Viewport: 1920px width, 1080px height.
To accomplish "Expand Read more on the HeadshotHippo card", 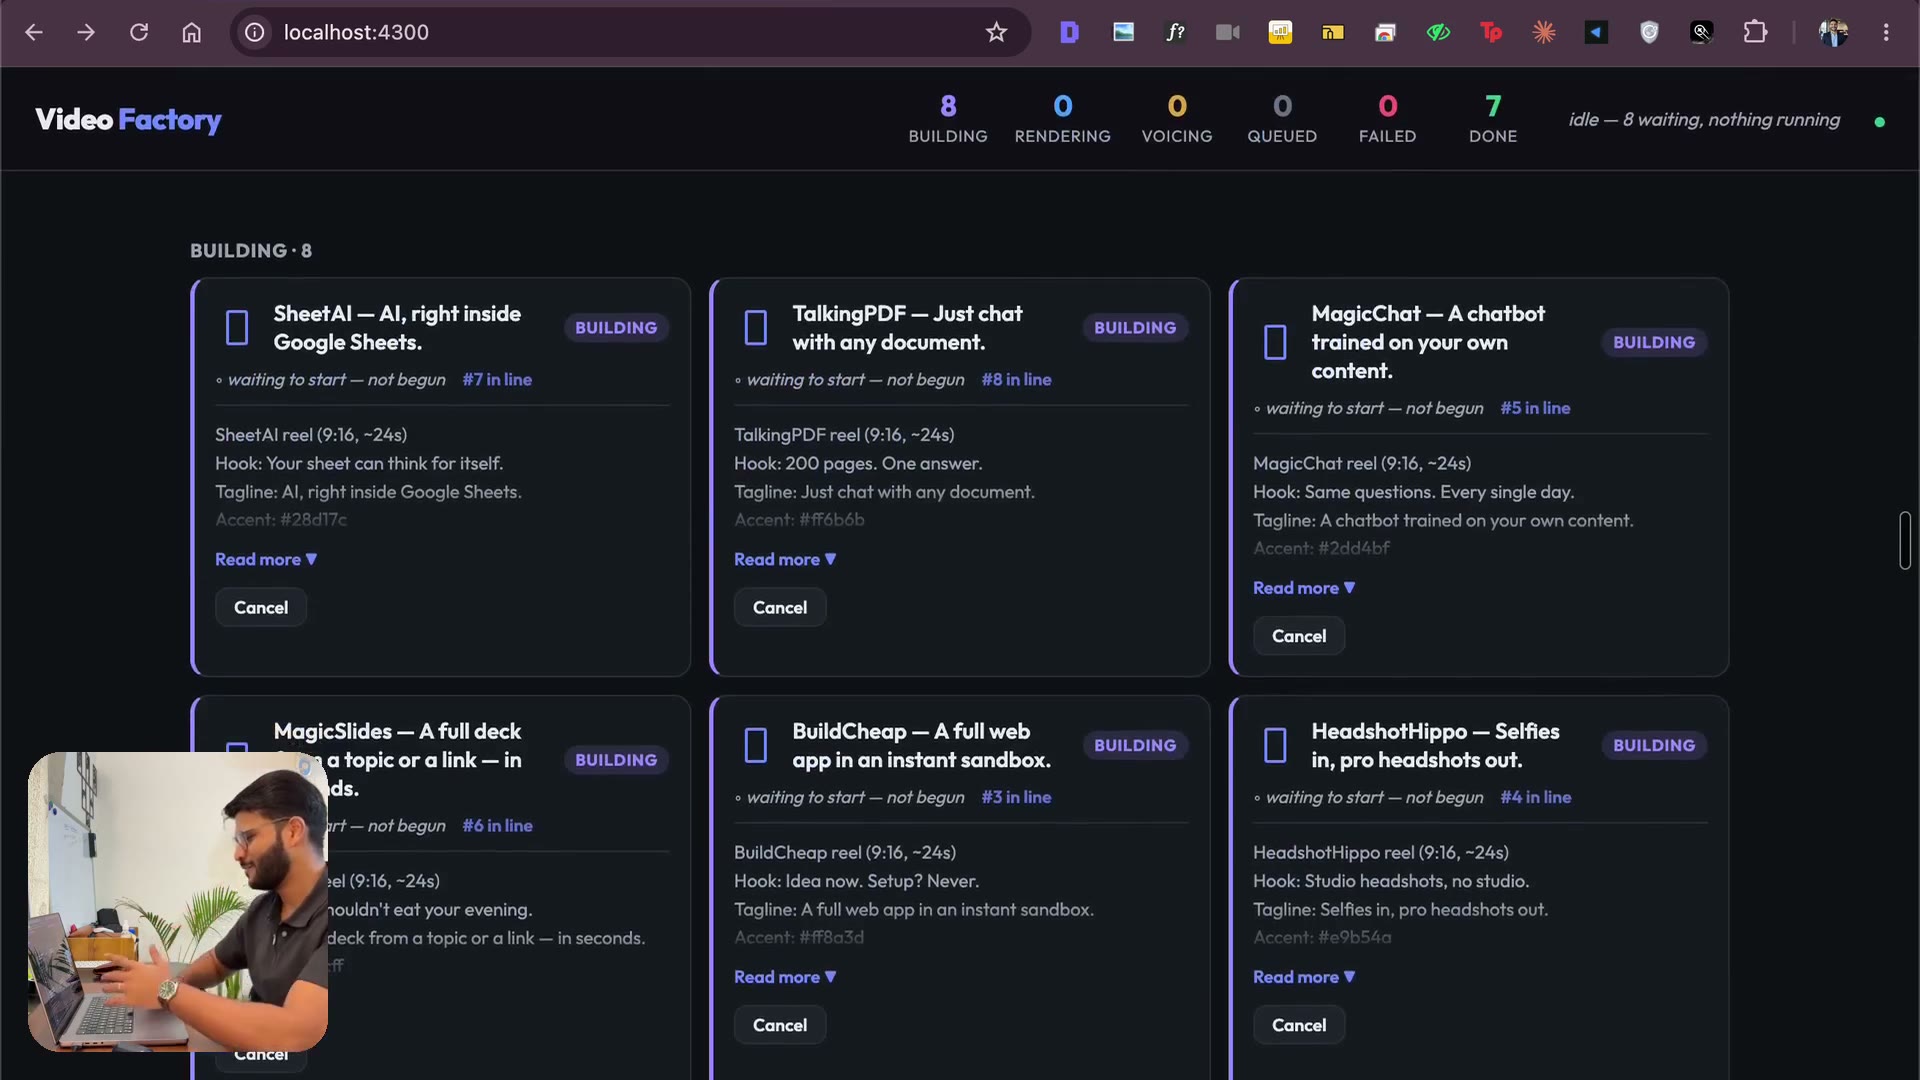I will 1304,977.
